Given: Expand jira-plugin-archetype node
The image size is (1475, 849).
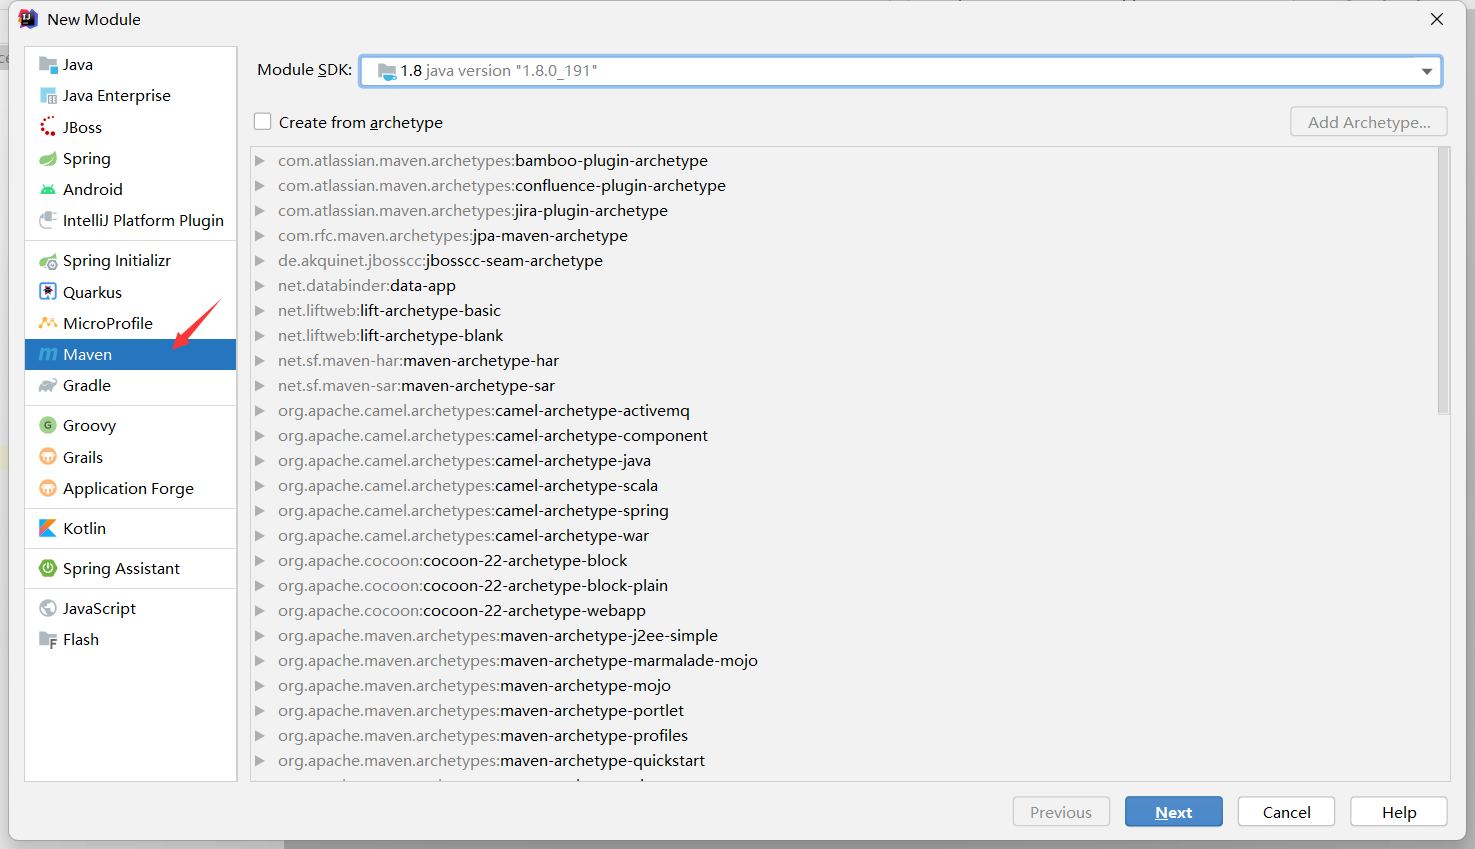Looking at the screenshot, I should coord(260,211).
